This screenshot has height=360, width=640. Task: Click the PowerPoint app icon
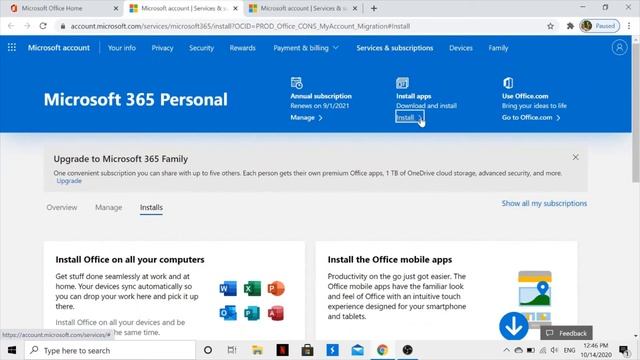coord(276,289)
